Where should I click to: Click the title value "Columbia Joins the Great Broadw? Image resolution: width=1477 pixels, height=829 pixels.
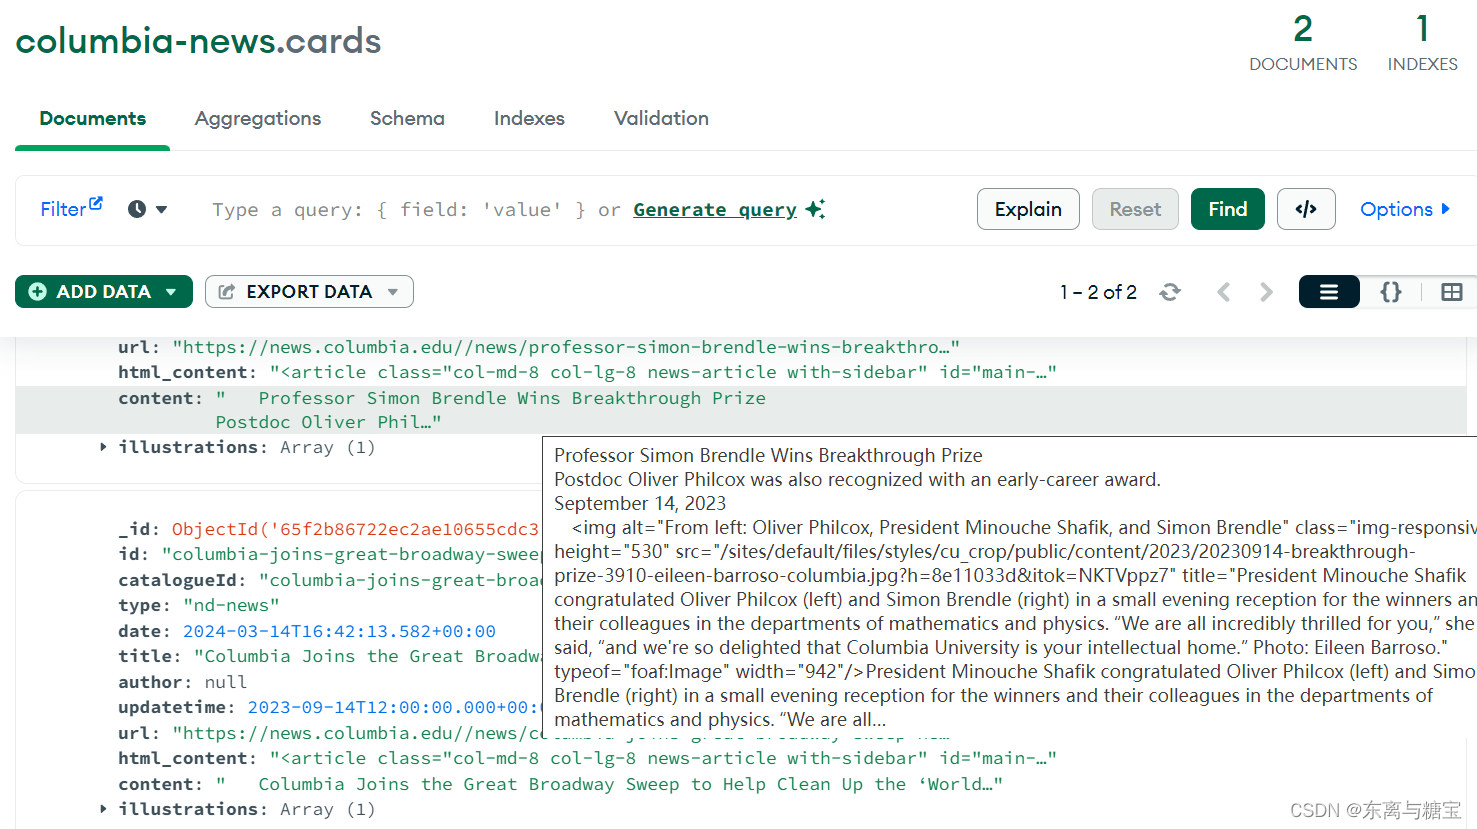pos(367,656)
